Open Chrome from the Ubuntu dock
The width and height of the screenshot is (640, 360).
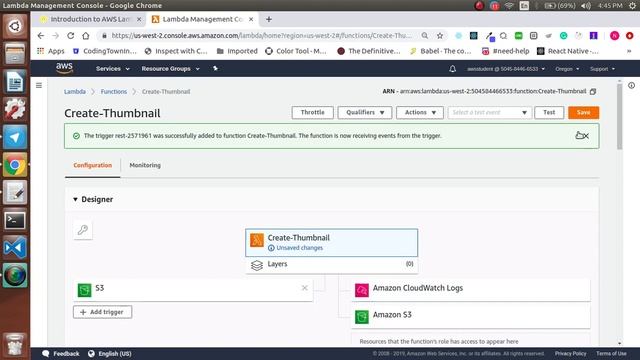[x=15, y=165]
